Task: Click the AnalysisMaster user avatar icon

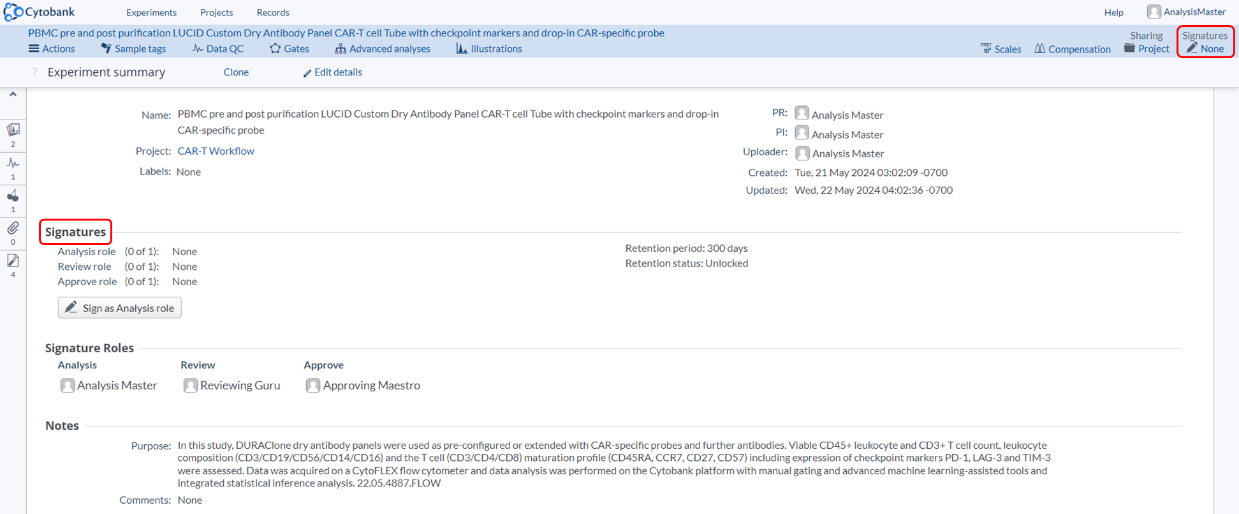Action: (x=1154, y=12)
